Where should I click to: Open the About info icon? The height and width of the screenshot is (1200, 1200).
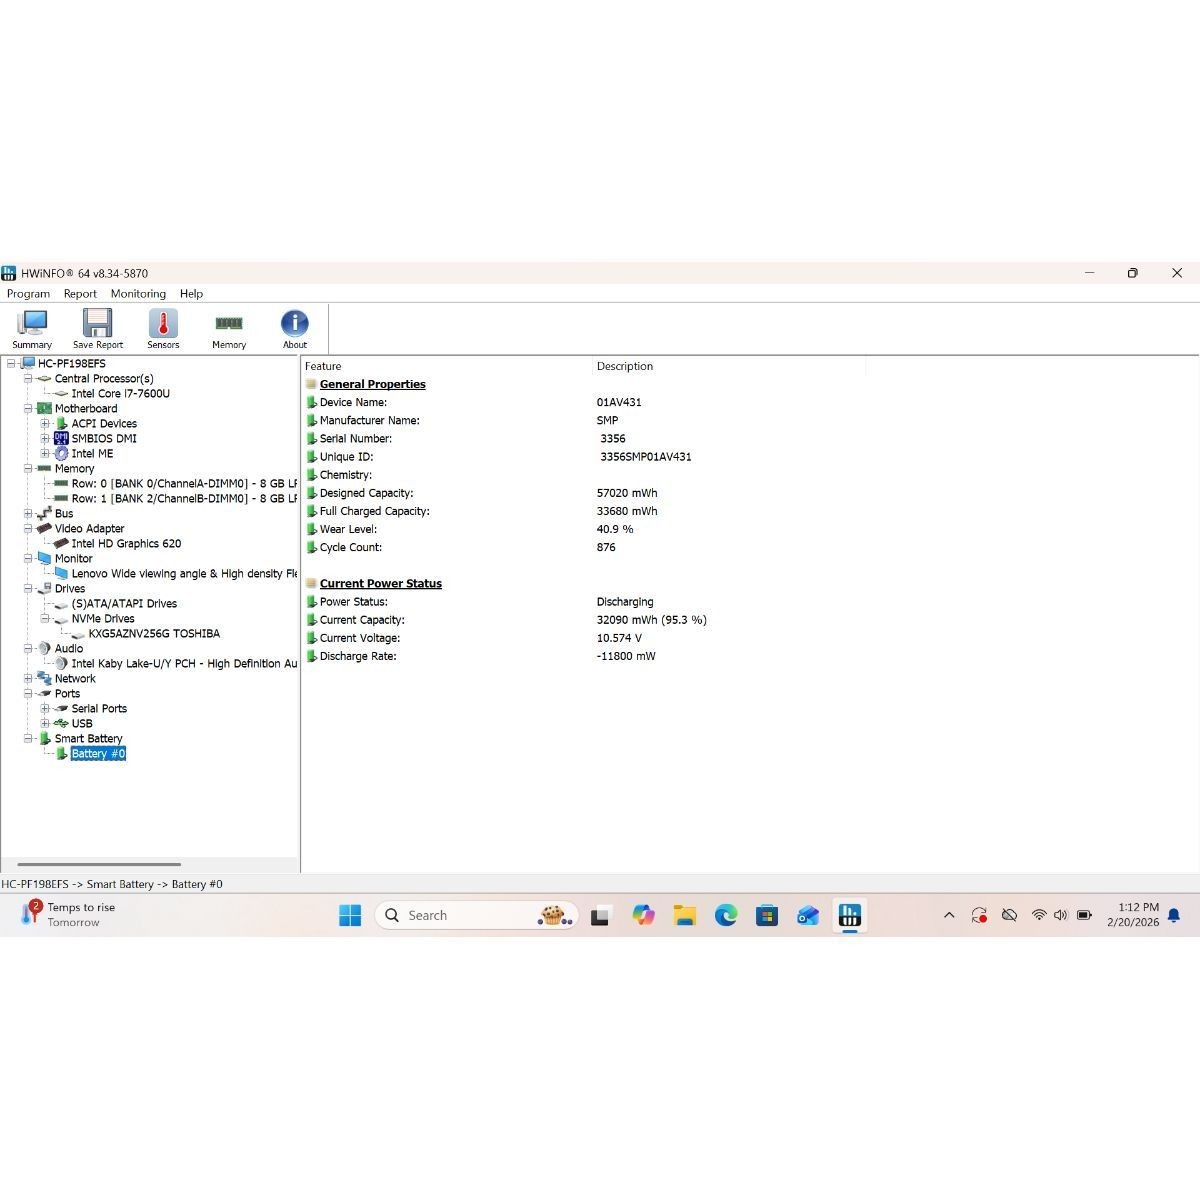click(295, 329)
